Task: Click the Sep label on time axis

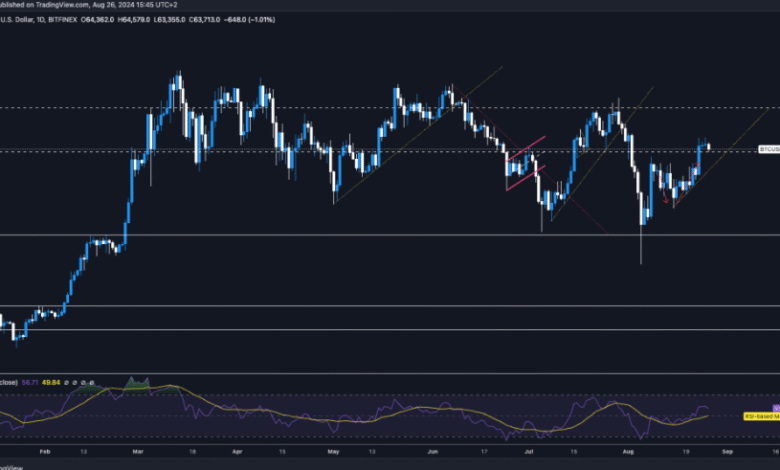Action: click(727, 452)
